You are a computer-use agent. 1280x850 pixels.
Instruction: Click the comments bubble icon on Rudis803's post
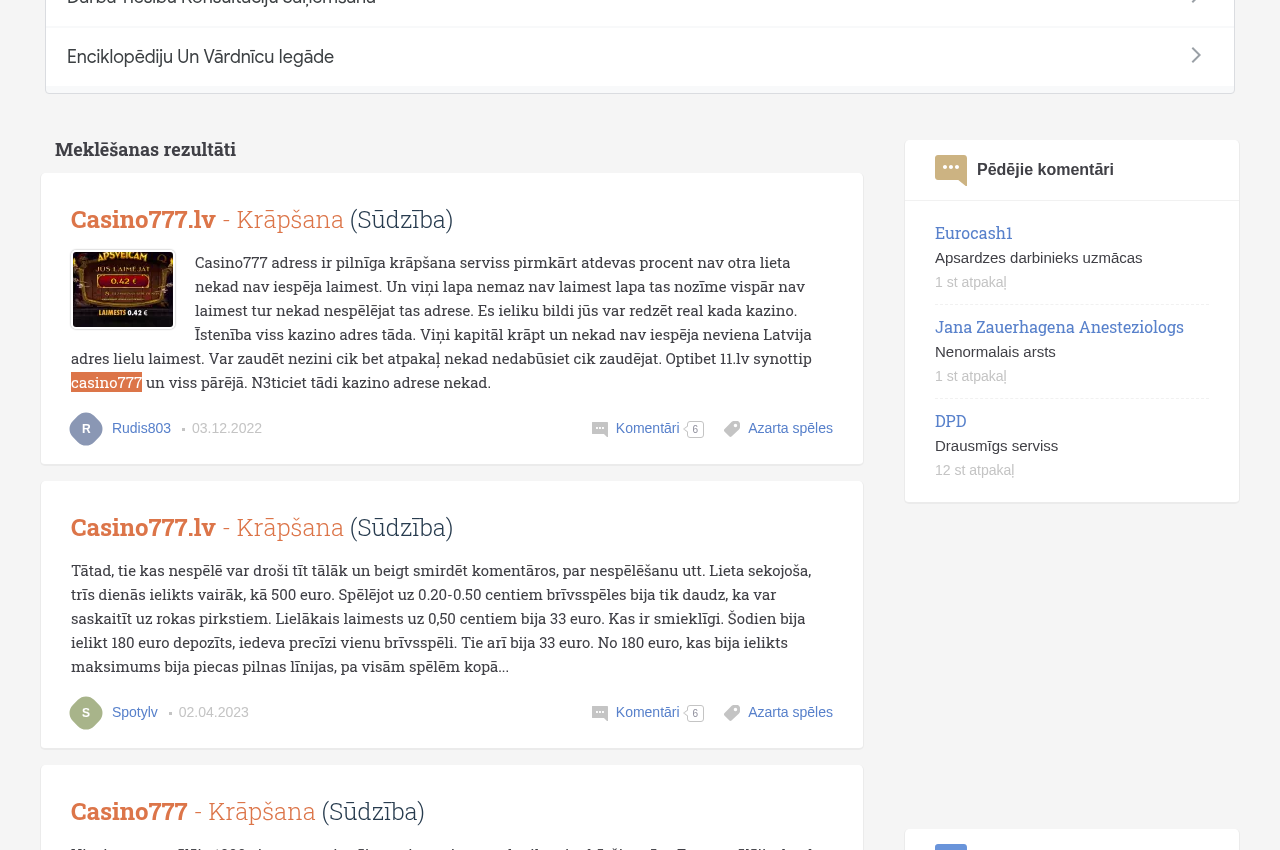click(600, 429)
